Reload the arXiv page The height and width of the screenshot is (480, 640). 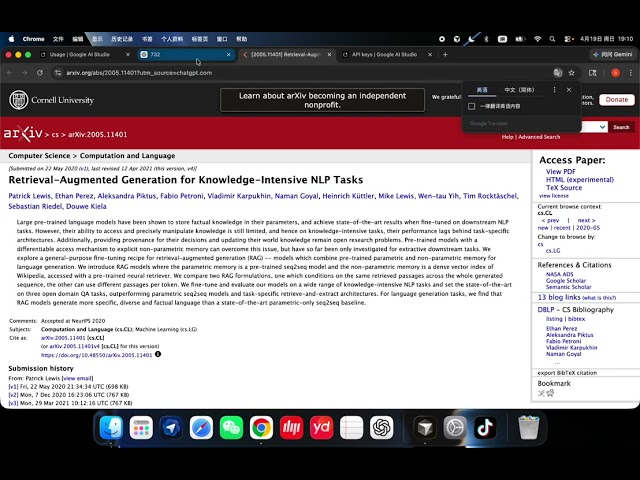tap(40, 73)
